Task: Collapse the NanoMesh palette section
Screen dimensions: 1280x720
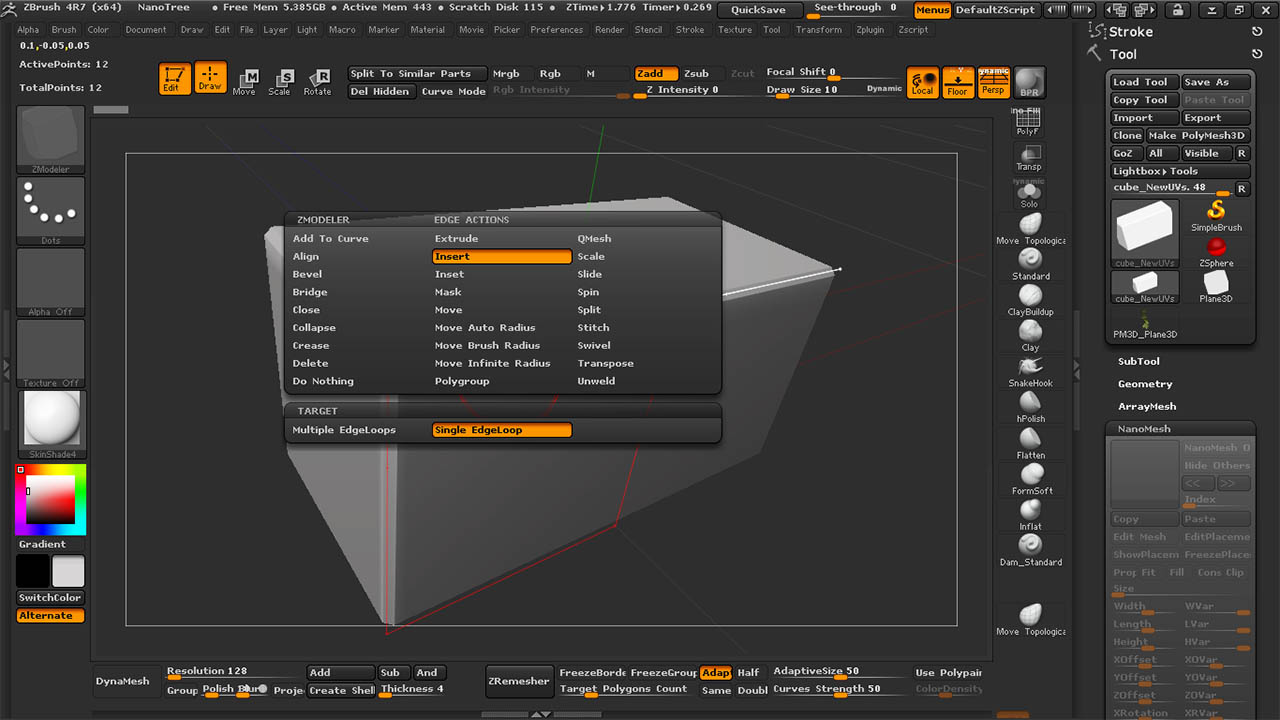Action: pyautogui.click(x=1144, y=429)
